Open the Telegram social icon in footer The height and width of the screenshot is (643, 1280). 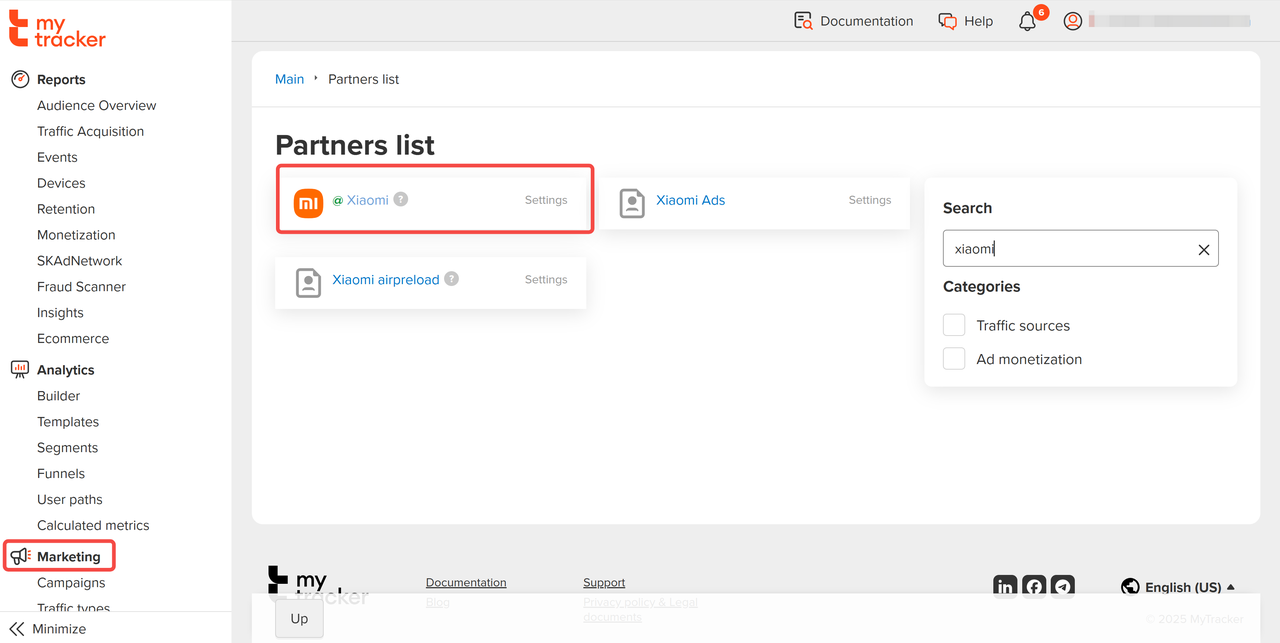click(x=1063, y=587)
